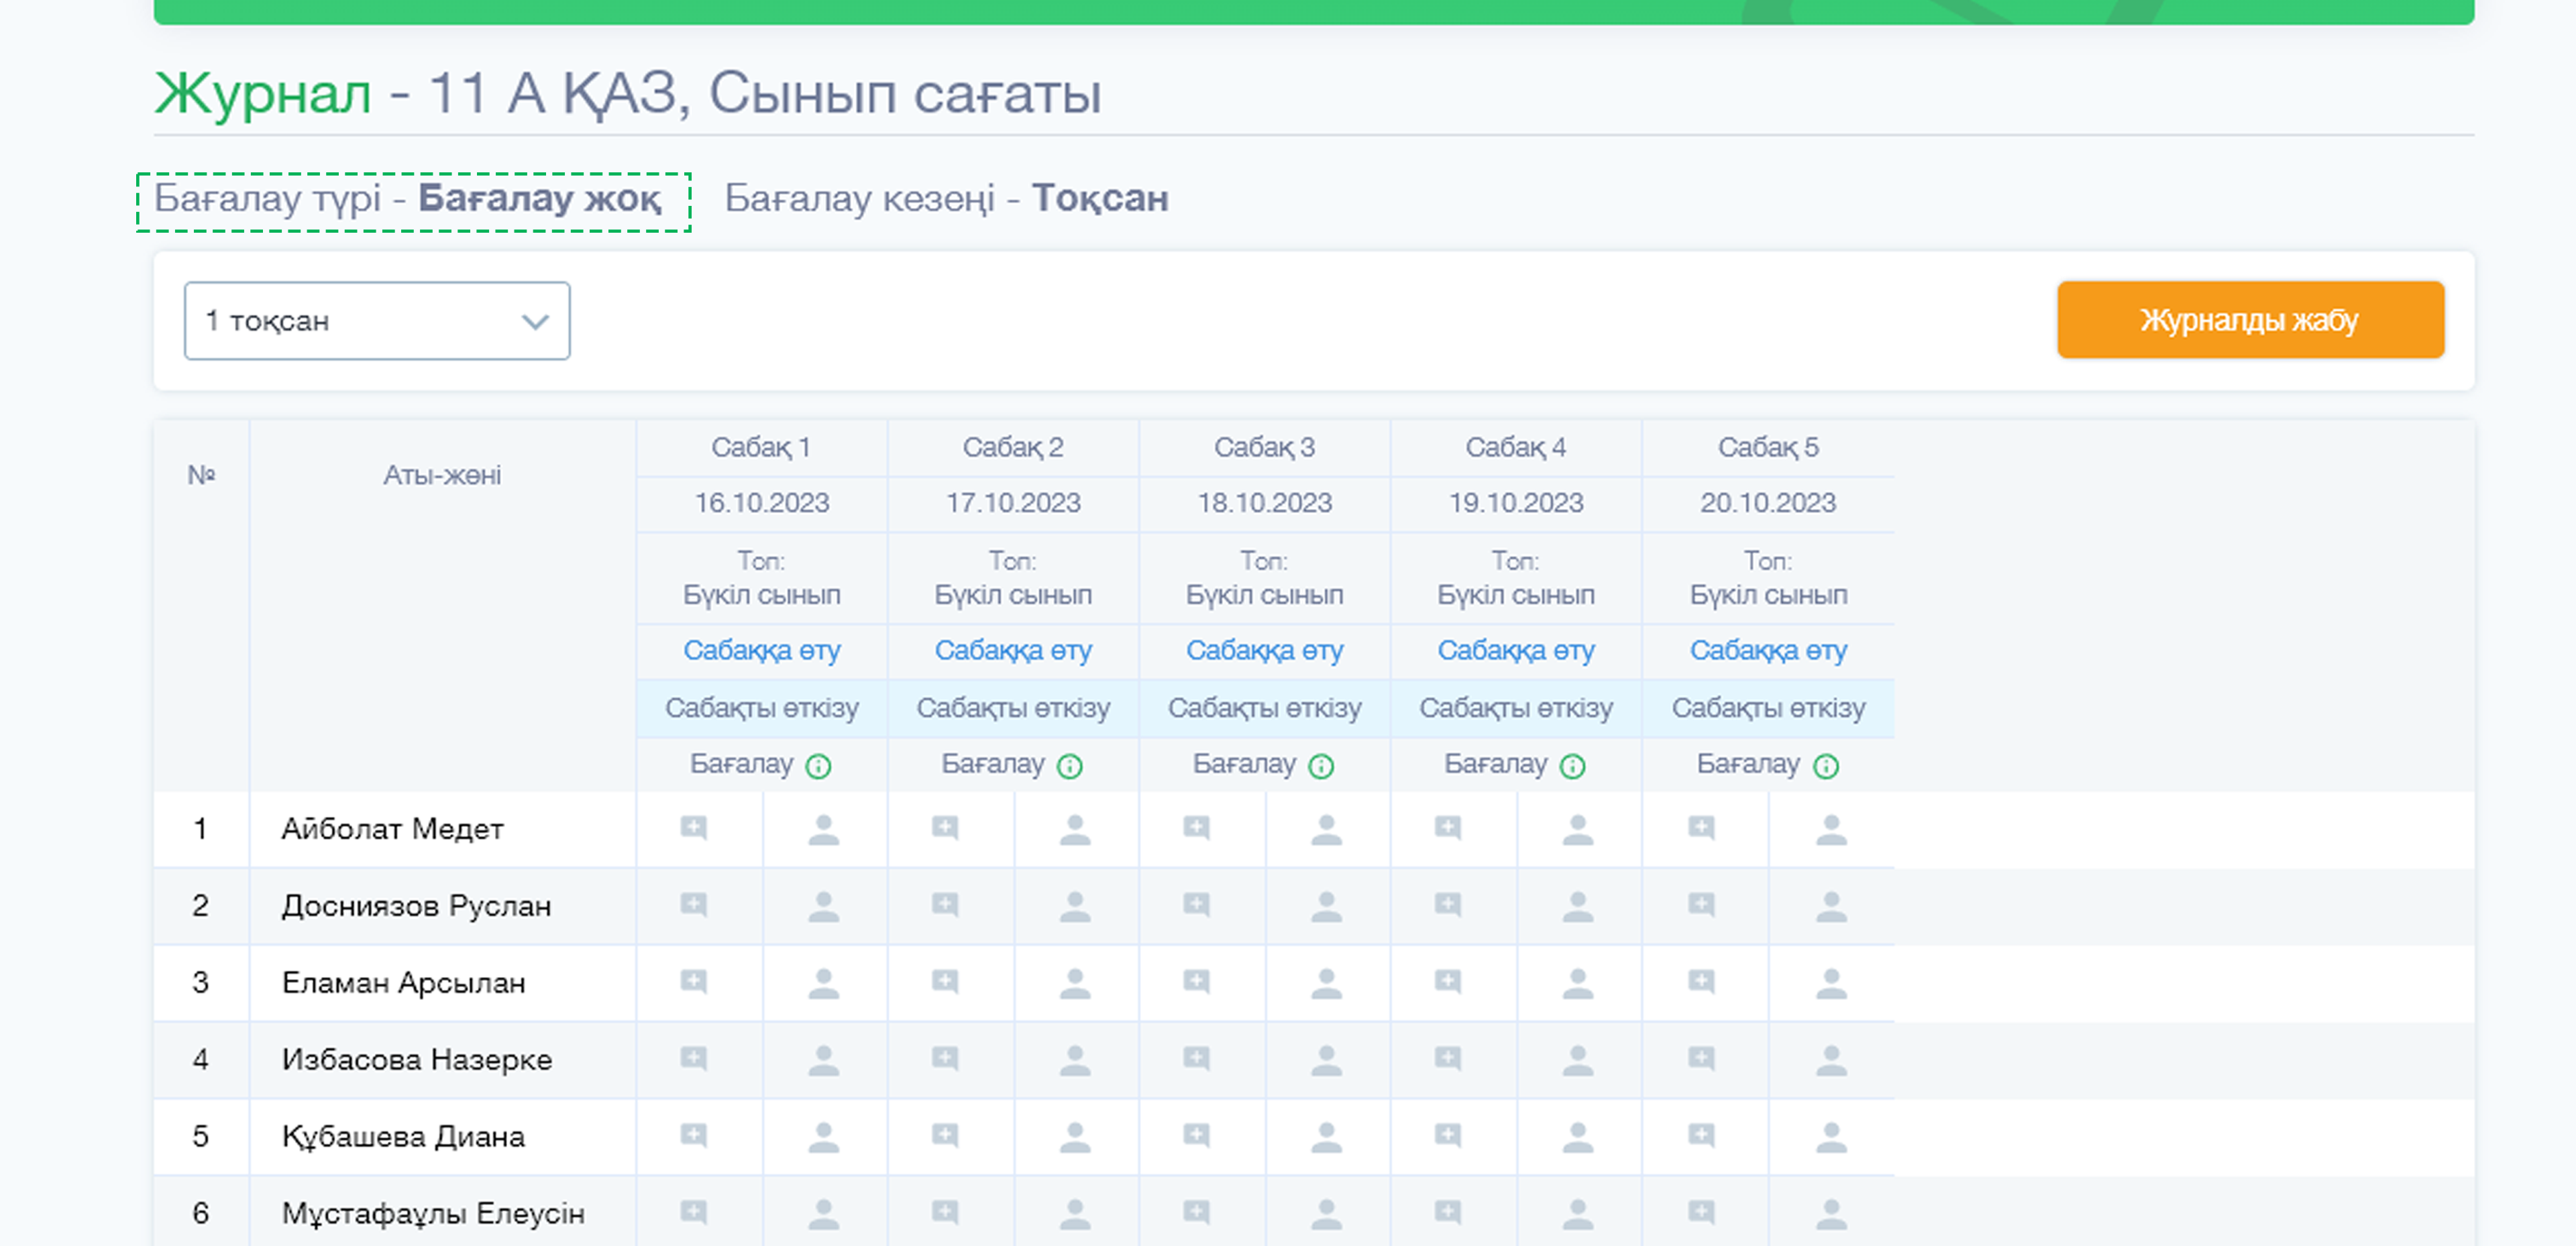The image size is (2576, 1246).
Task: Show Бағалау info icon for Сабақ 1
Action: click(x=819, y=766)
